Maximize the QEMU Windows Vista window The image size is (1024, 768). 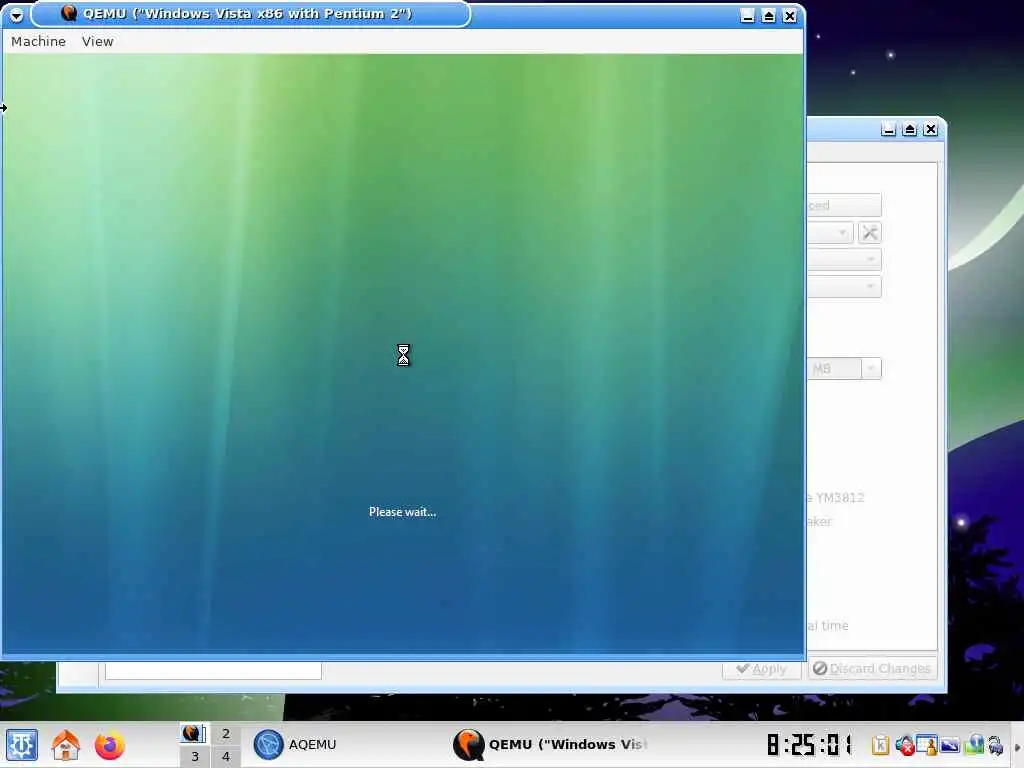point(769,16)
